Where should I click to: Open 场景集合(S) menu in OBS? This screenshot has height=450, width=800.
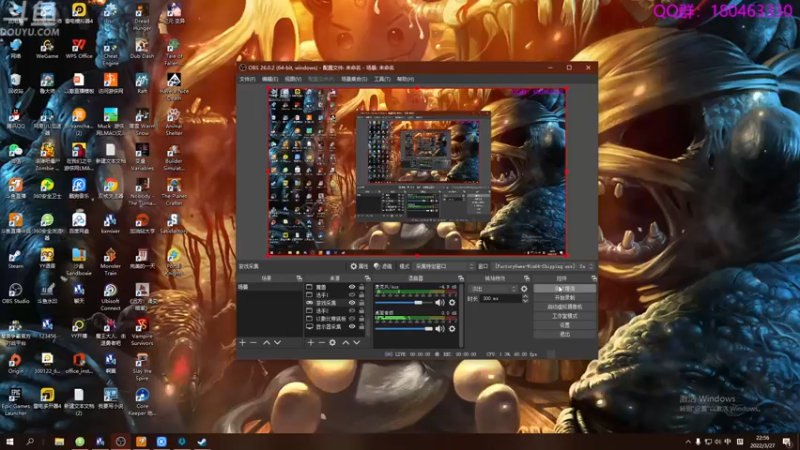click(354, 79)
